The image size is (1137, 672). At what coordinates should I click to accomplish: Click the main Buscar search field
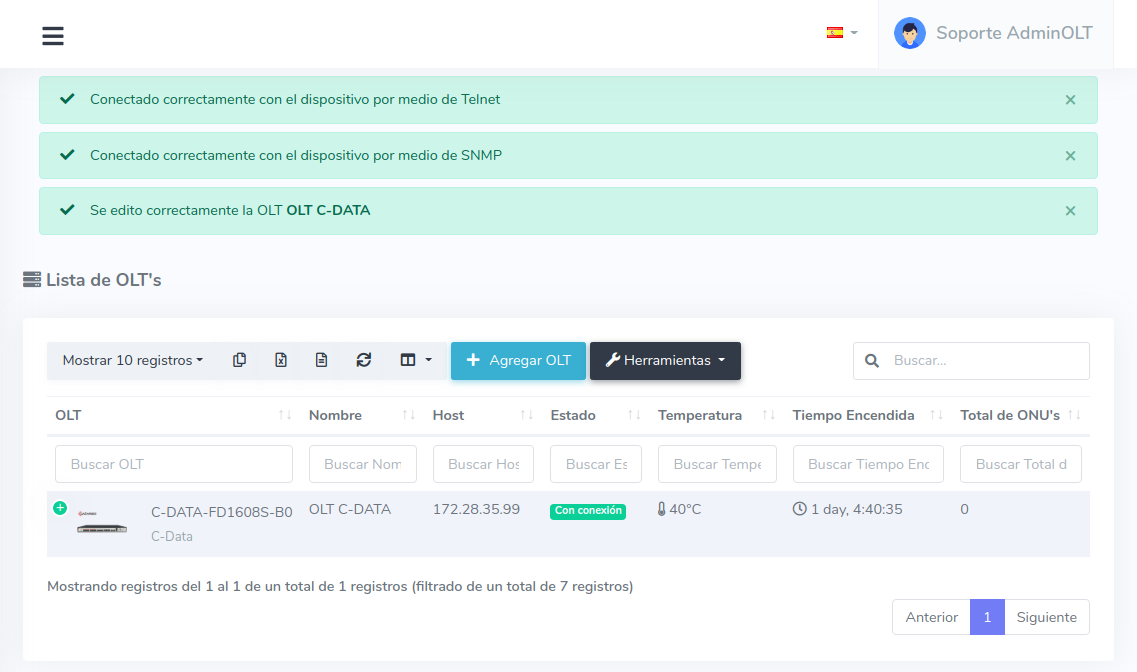pos(985,361)
